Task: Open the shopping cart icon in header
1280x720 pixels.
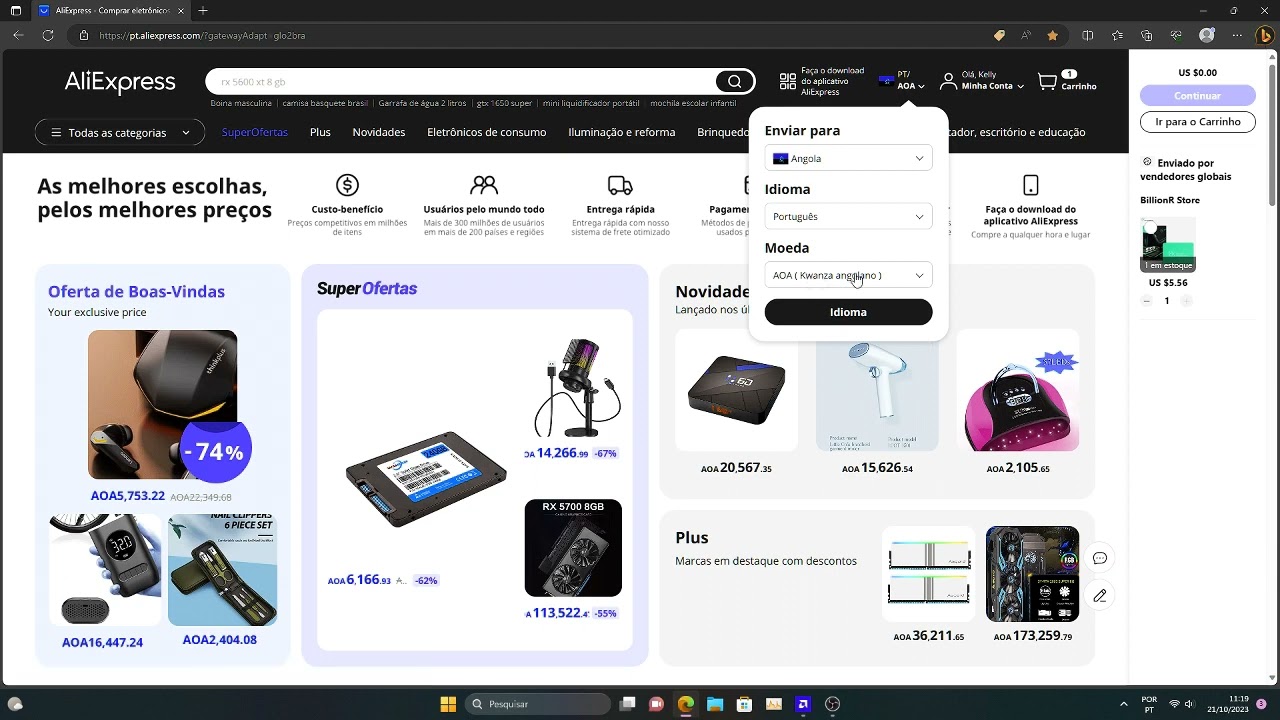Action: point(1047,81)
